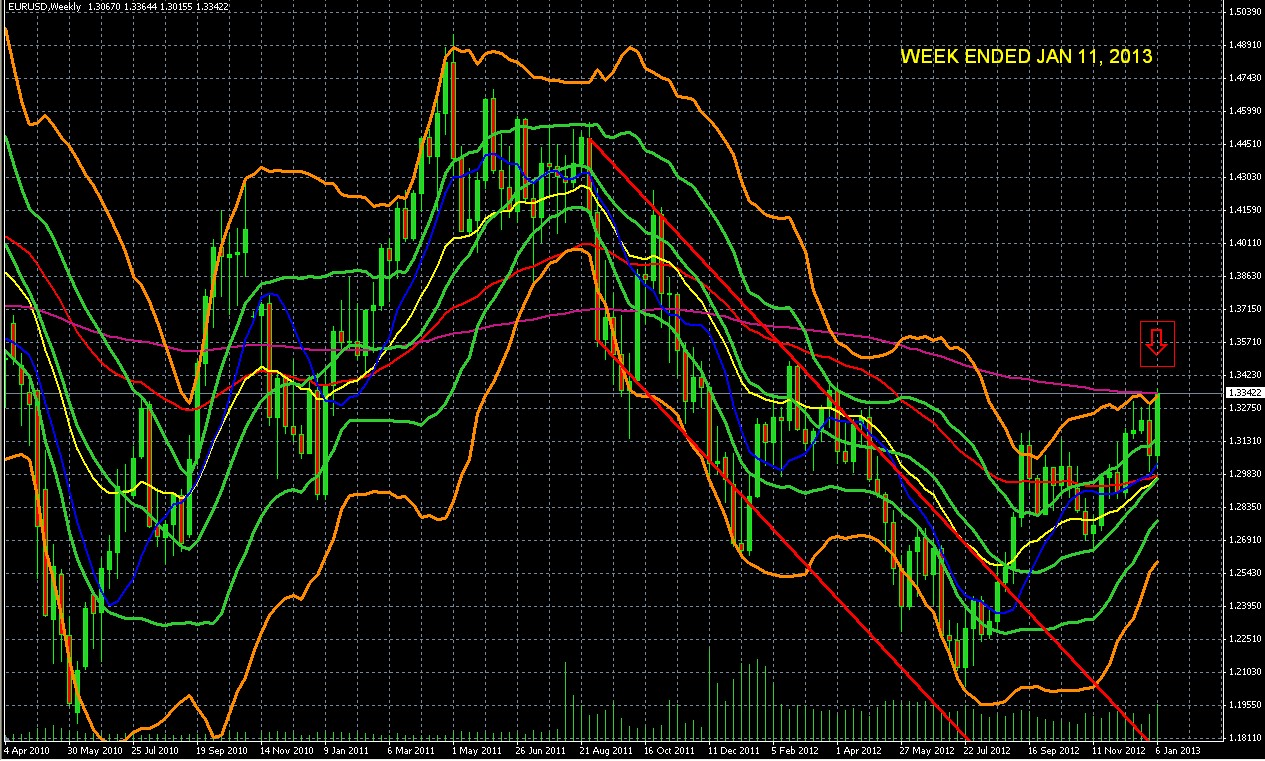This screenshot has width=1265, height=761.
Task: Click the 11 Dec 2011 time axis label
Action: (733, 749)
